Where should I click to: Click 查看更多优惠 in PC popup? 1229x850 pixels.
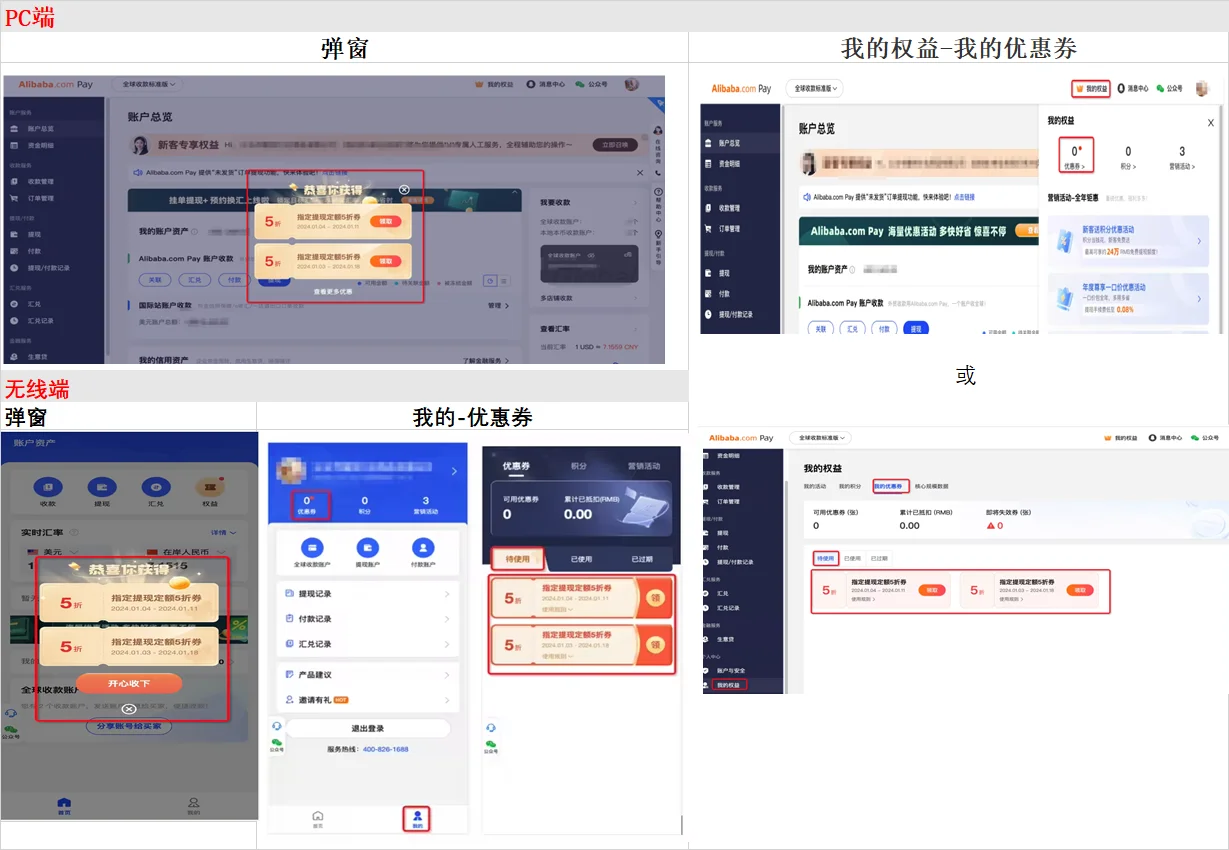pyautogui.click(x=332, y=292)
